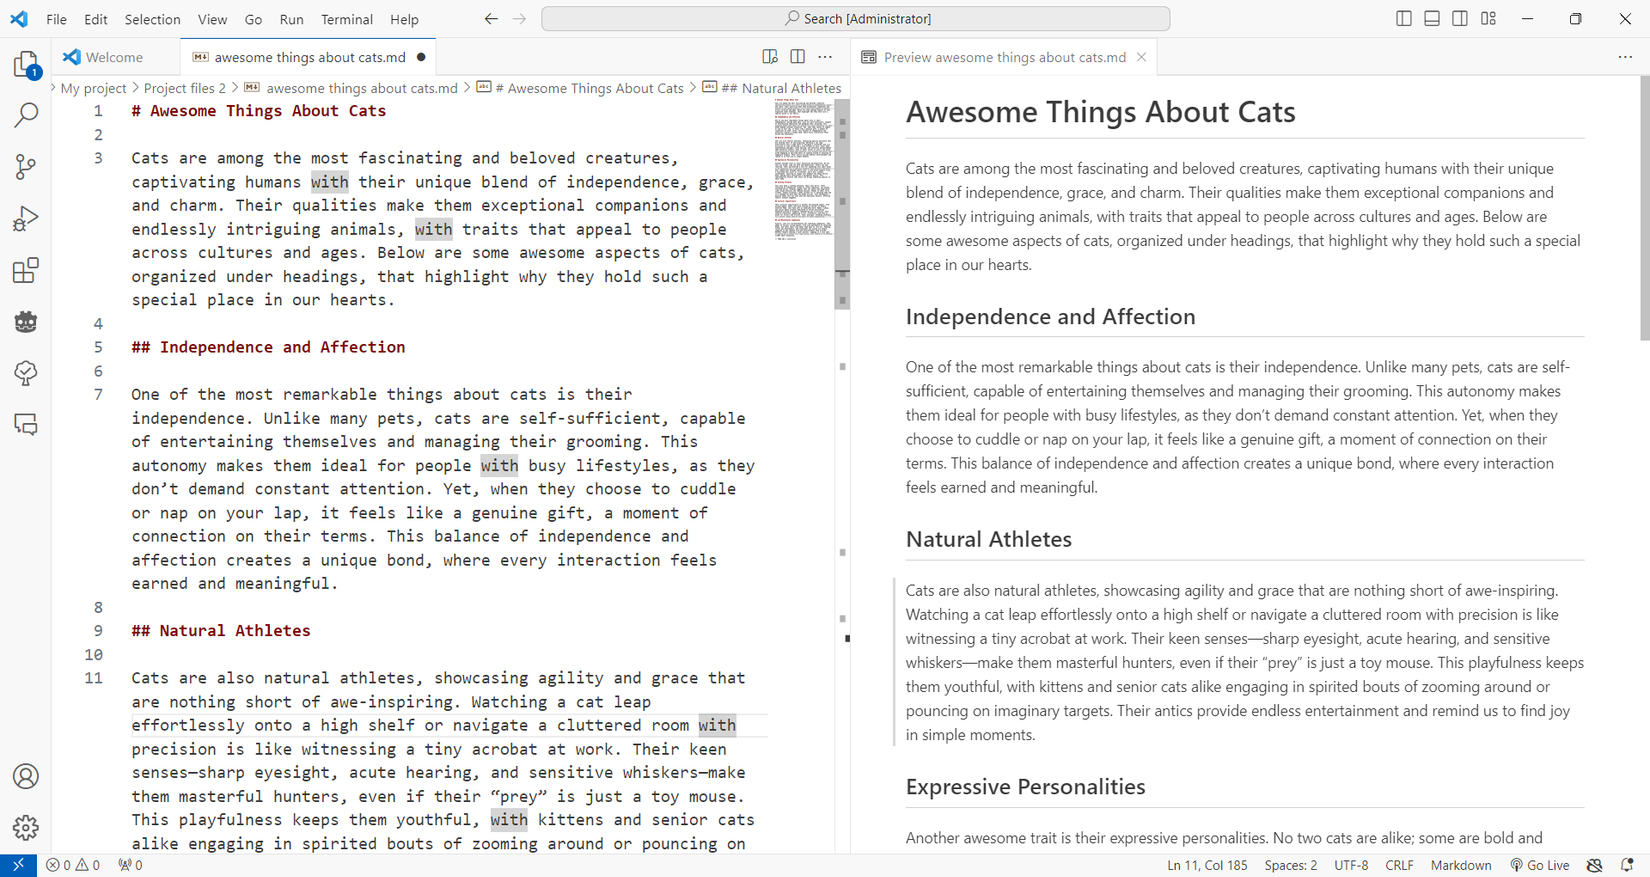1650x877 pixels.
Task: Open the editor's More Actions ellipsis menu
Action: (x=825, y=57)
